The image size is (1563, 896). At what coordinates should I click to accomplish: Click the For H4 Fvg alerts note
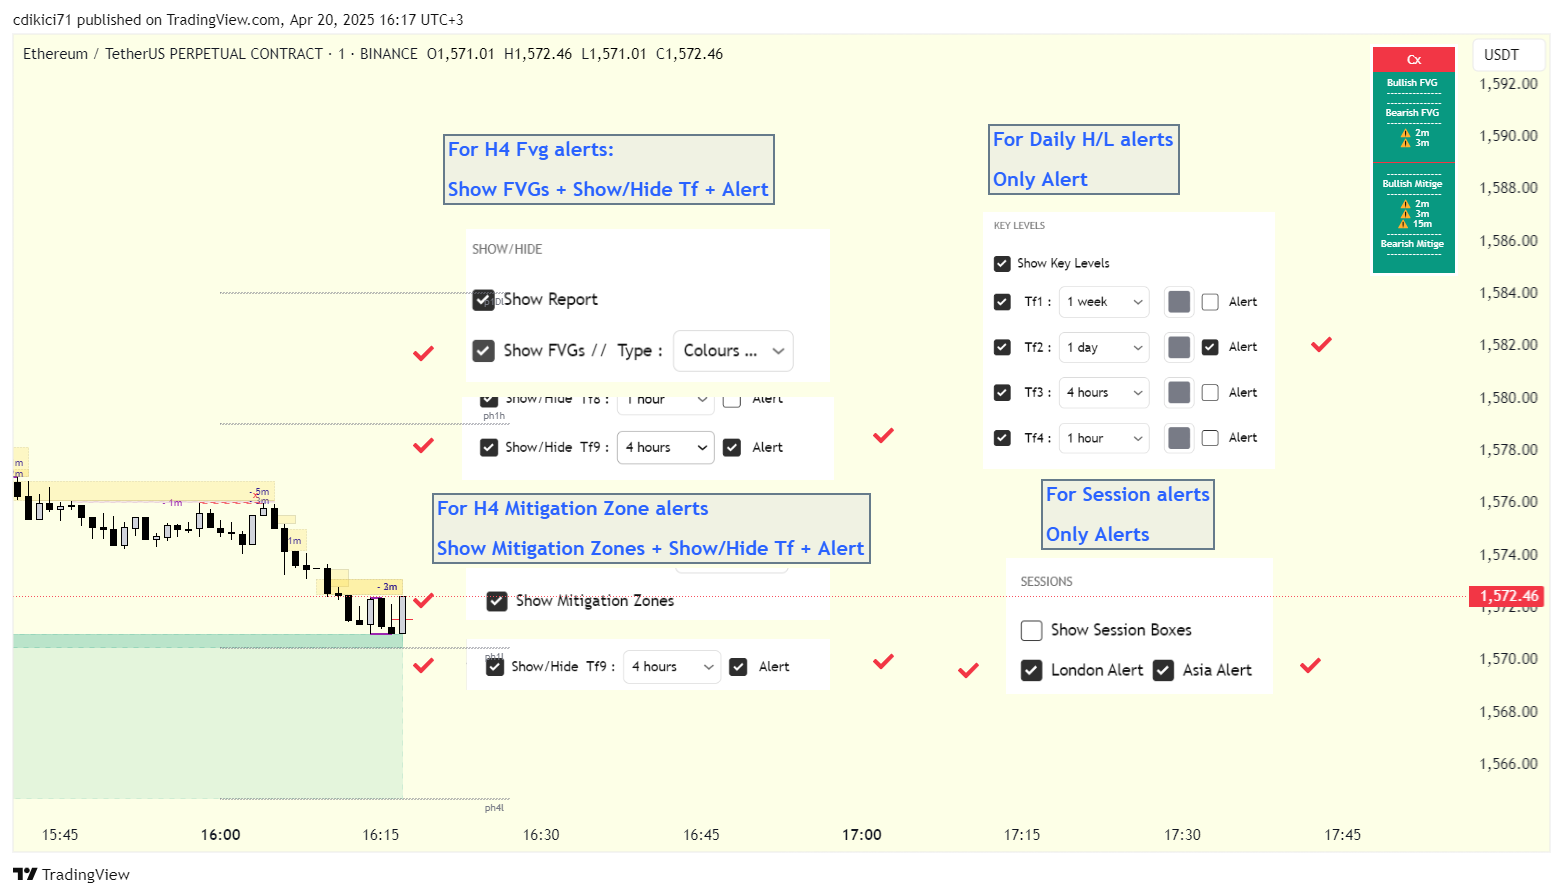point(609,170)
